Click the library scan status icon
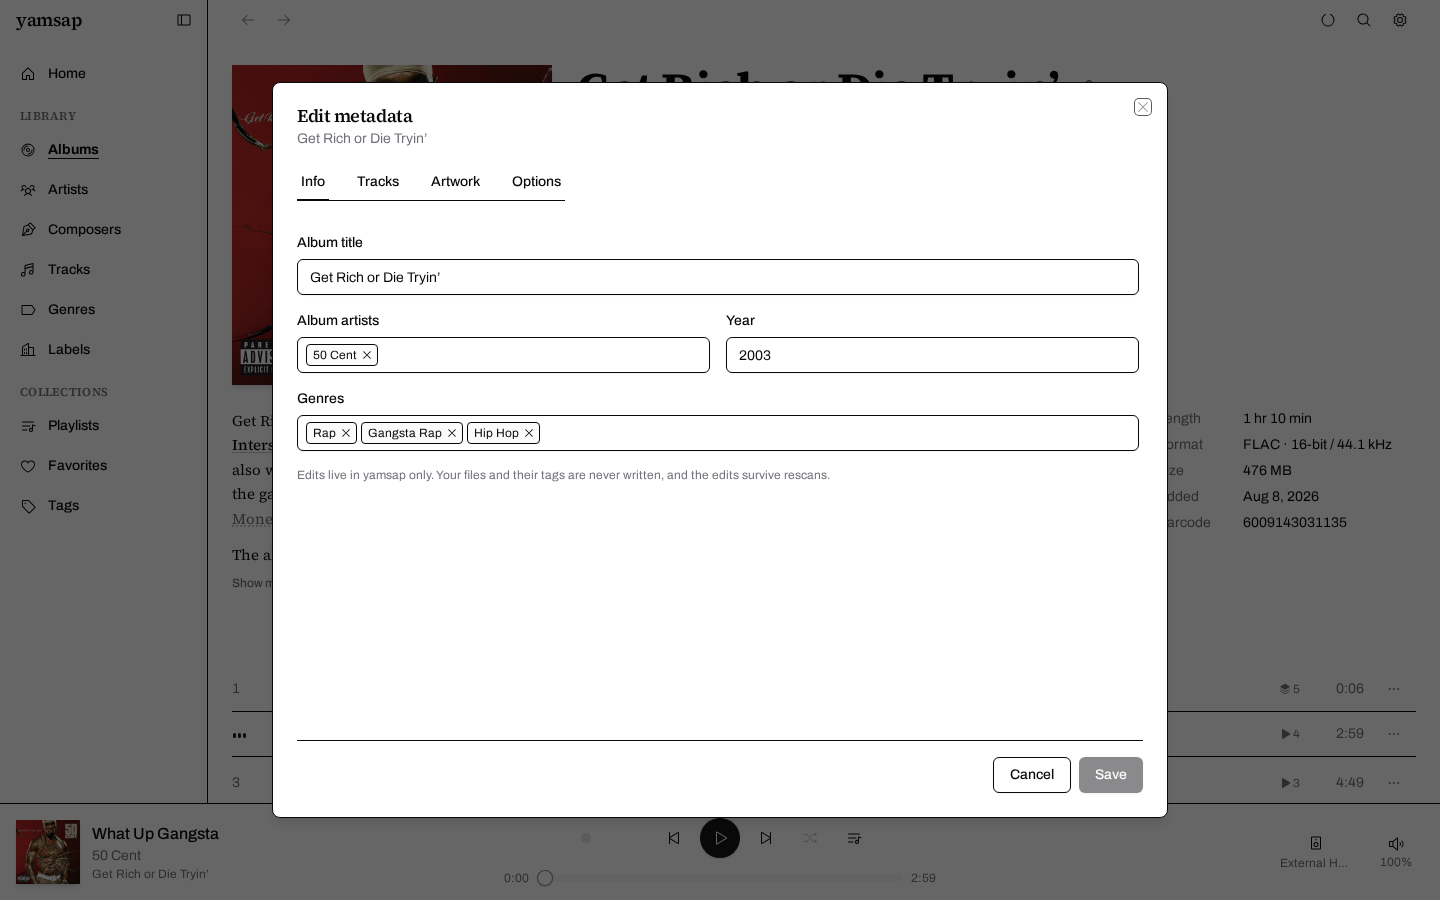This screenshot has height=900, width=1440. (1328, 20)
